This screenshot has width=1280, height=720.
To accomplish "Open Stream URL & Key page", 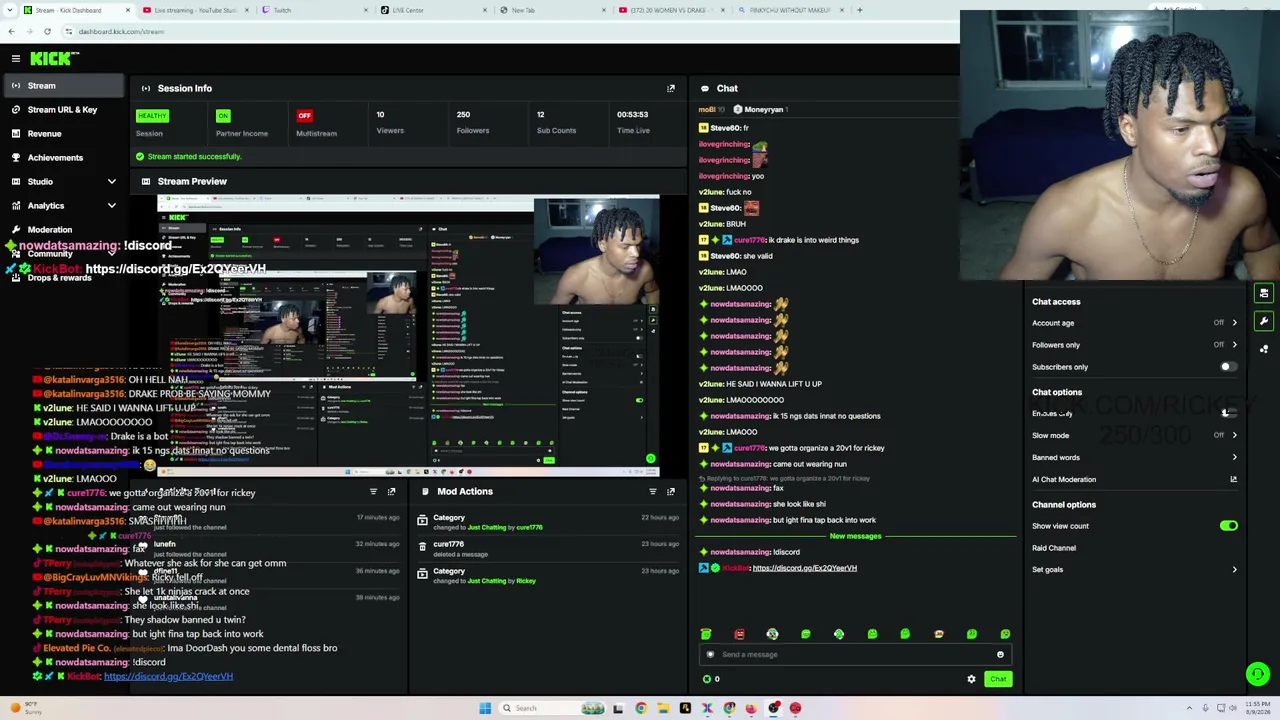I will click(x=62, y=110).
